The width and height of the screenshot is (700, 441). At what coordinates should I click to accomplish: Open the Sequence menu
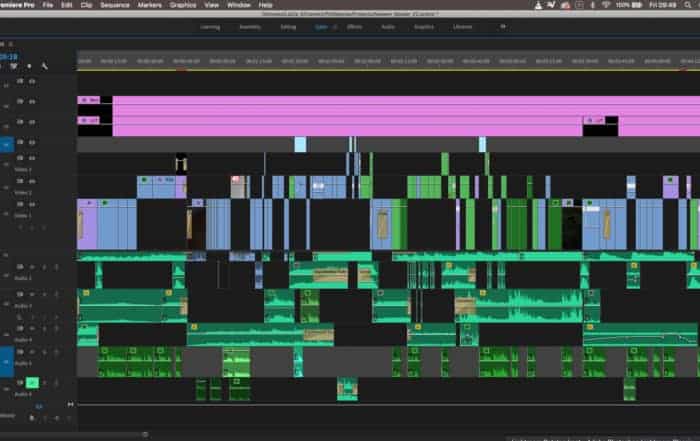[115, 5]
